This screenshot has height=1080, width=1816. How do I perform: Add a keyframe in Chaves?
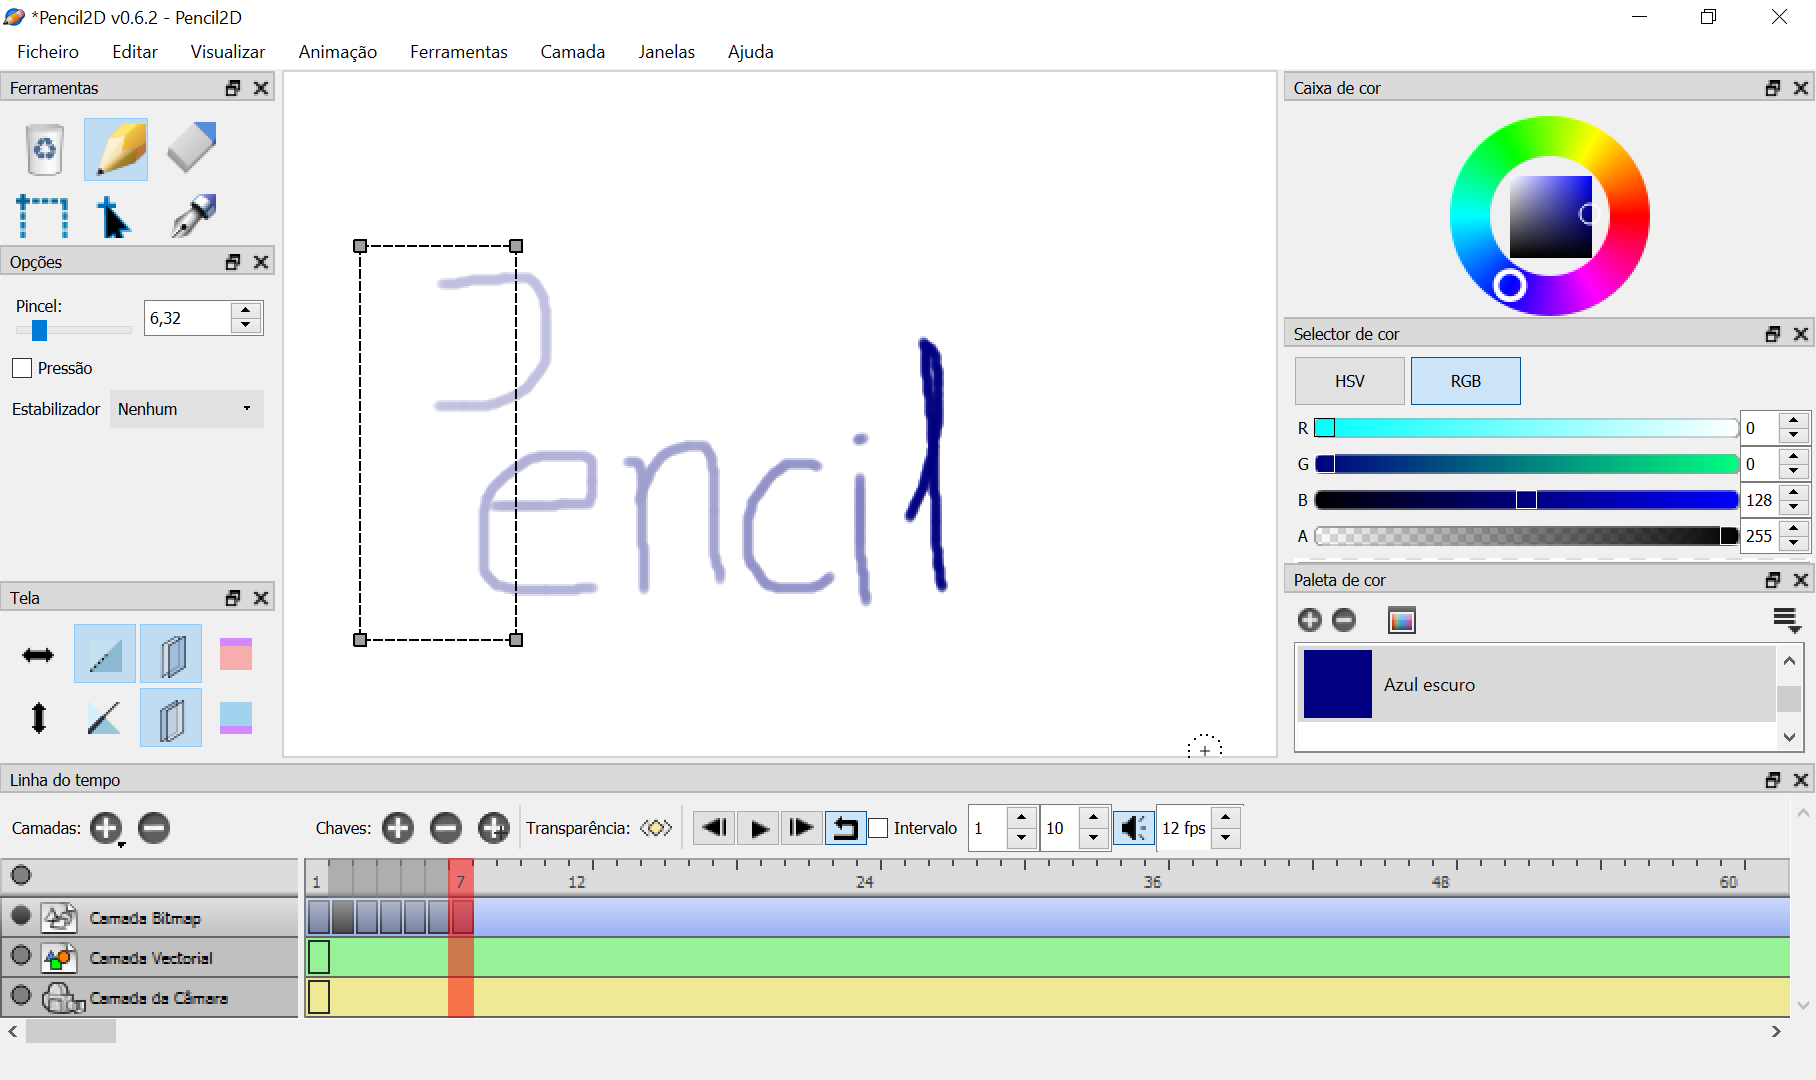coord(398,828)
